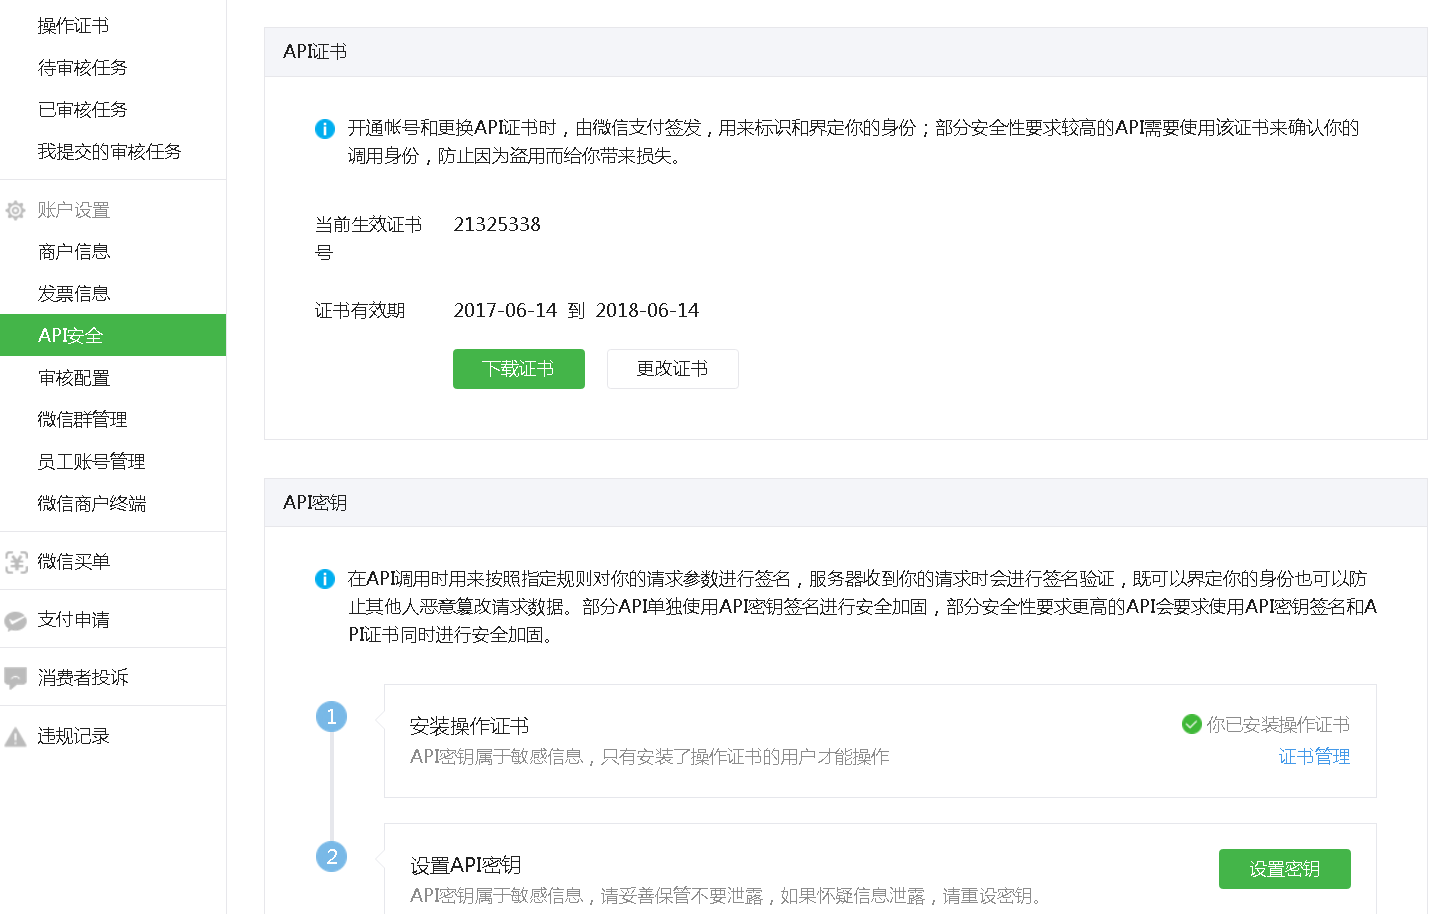Viewport: 1439px width, 914px height.
Task: Click the 支付申请 sidebar icon
Action: coord(16,620)
